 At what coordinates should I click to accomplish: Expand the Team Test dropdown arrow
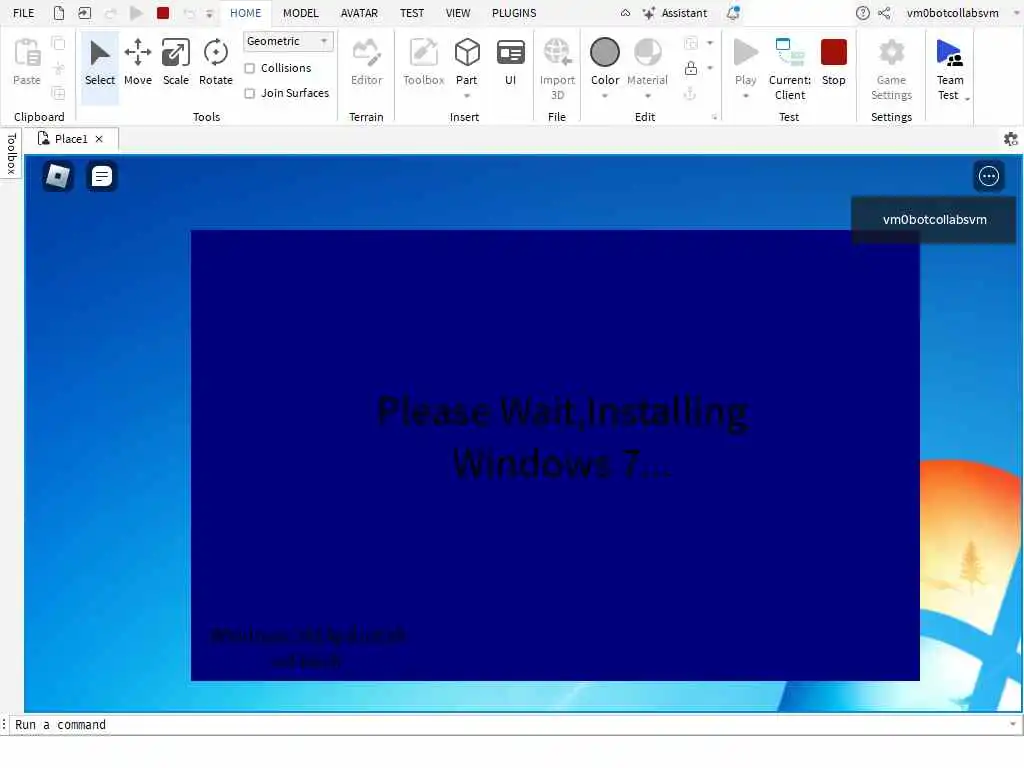967,99
